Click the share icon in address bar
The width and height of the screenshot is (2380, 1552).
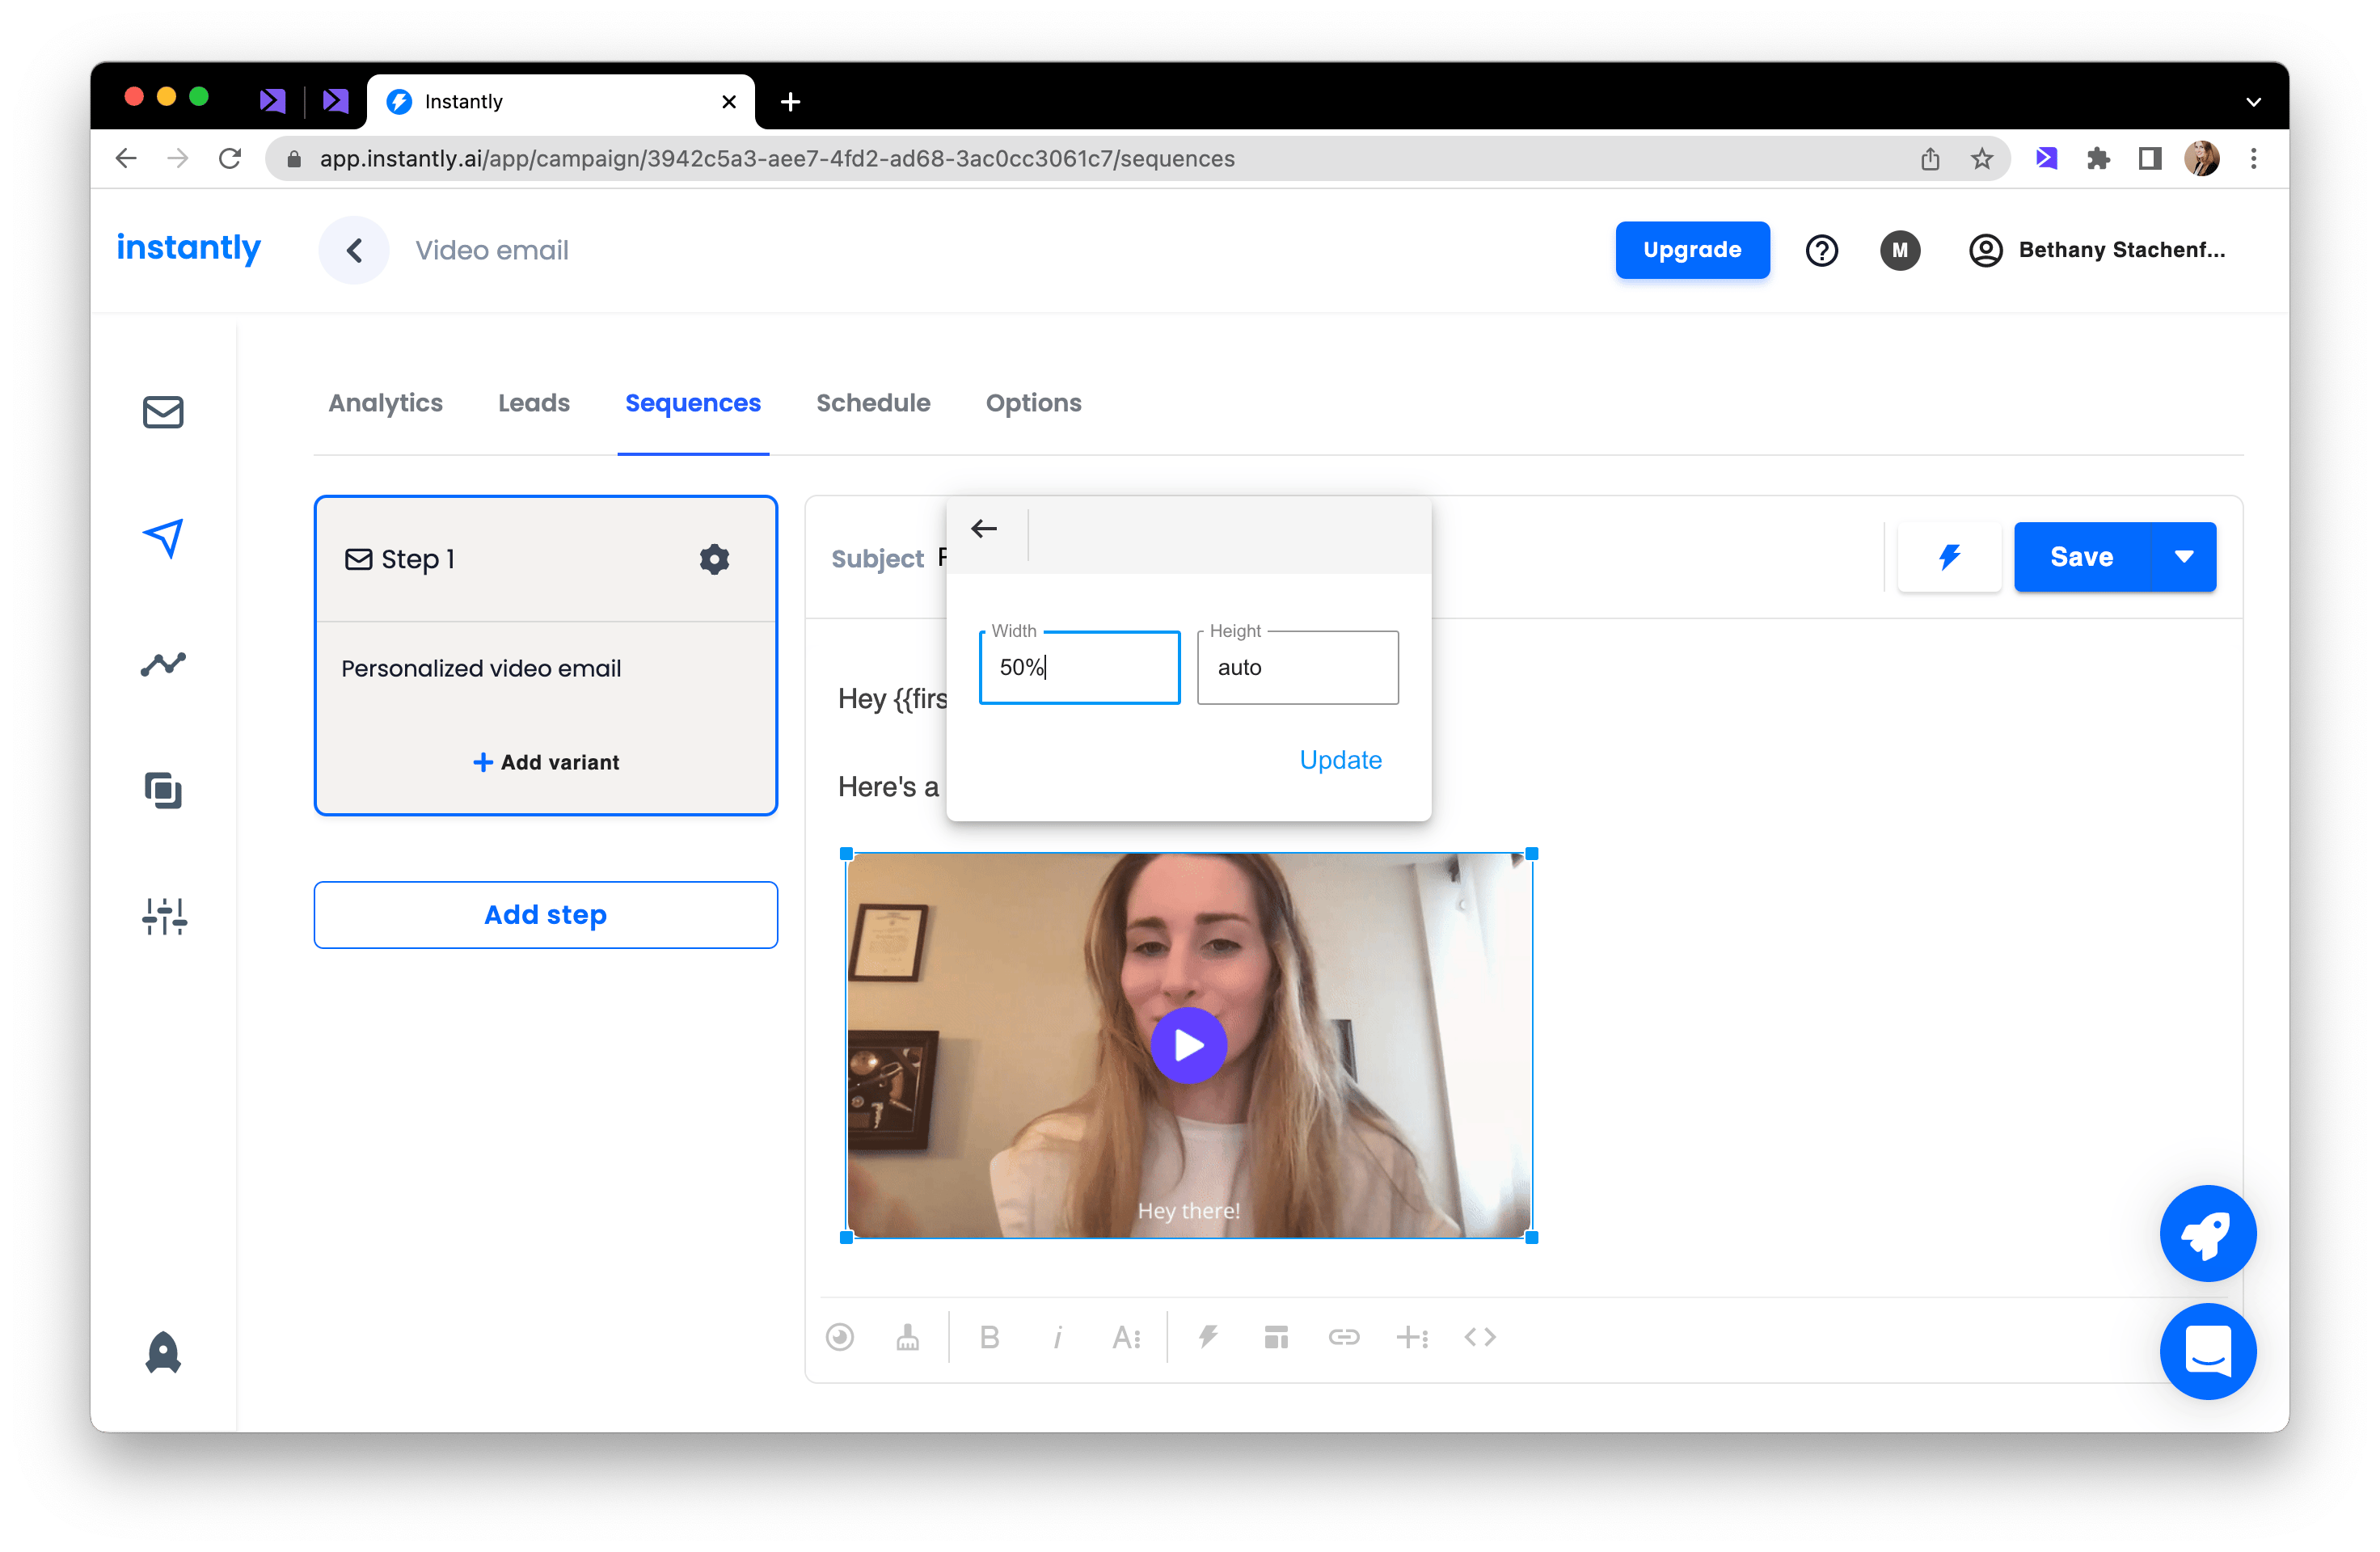coord(1929,158)
